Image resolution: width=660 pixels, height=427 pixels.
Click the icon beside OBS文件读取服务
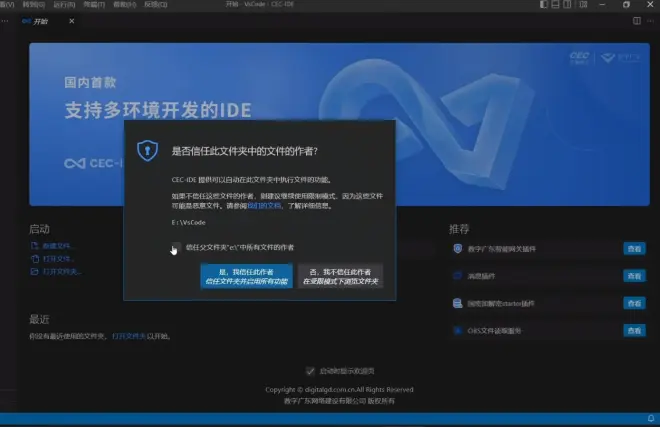[458, 331]
